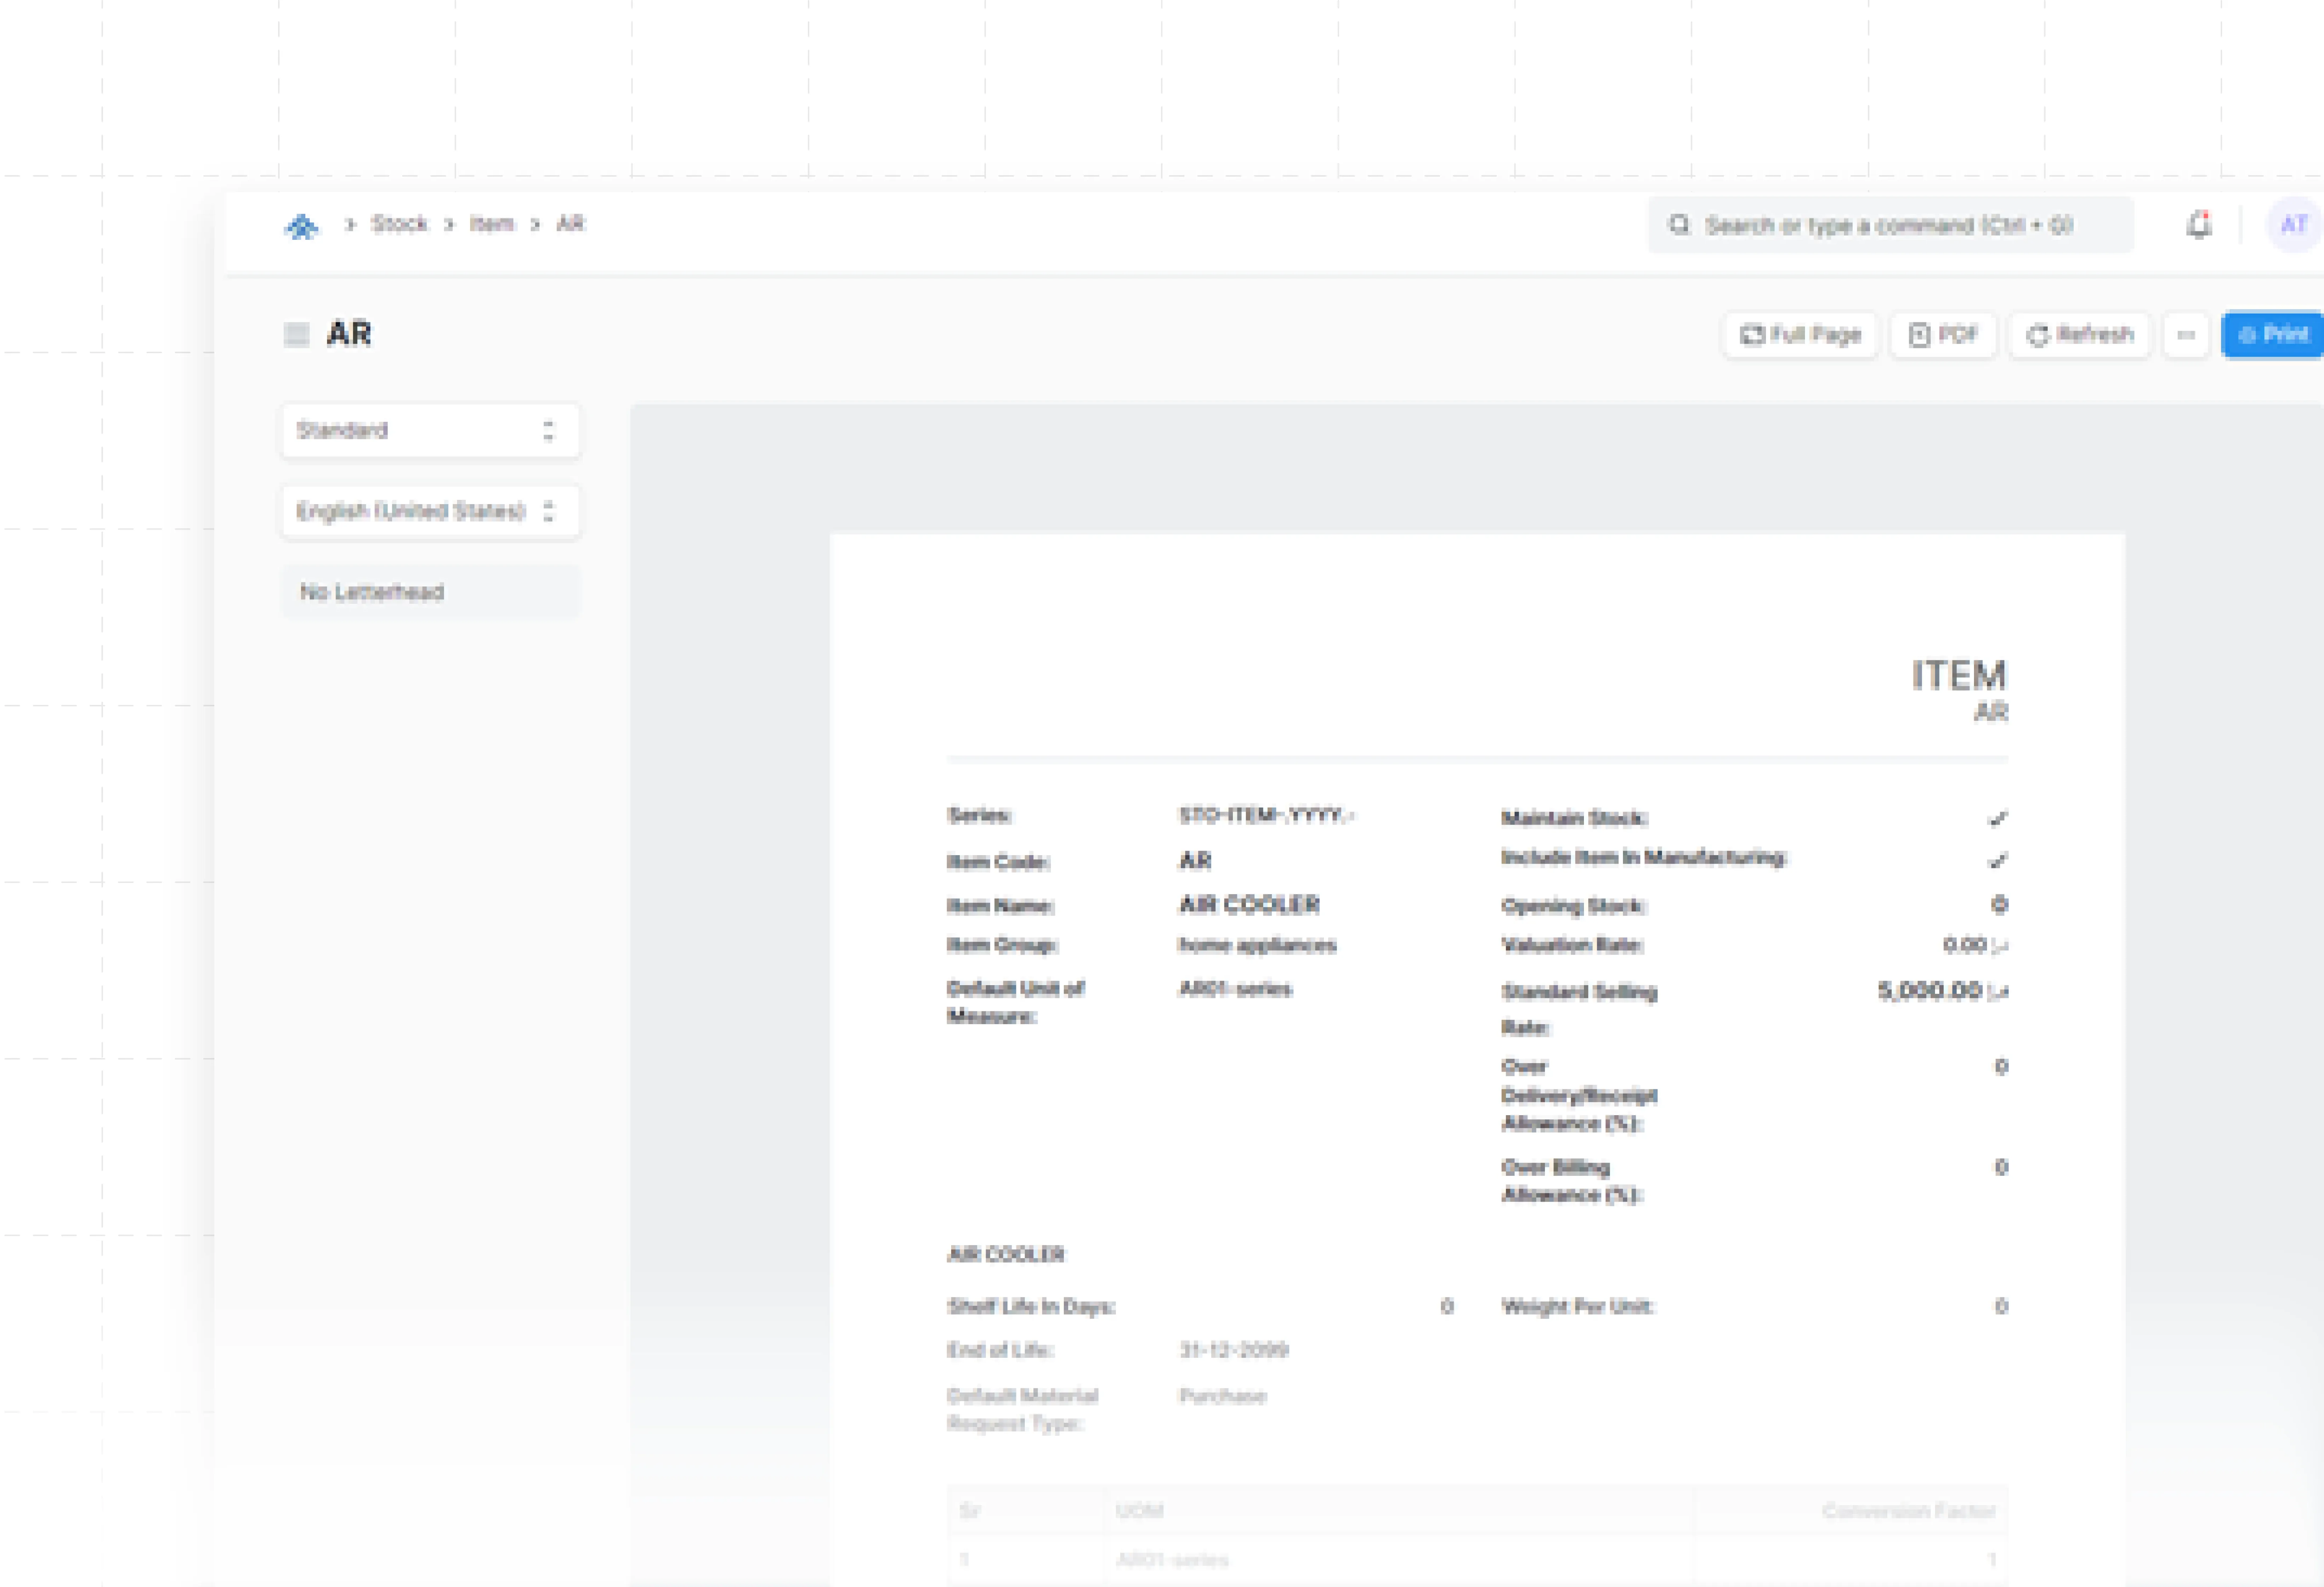Click AR breadcrumb entry
The width and height of the screenshot is (2324, 1587).
(x=570, y=224)
